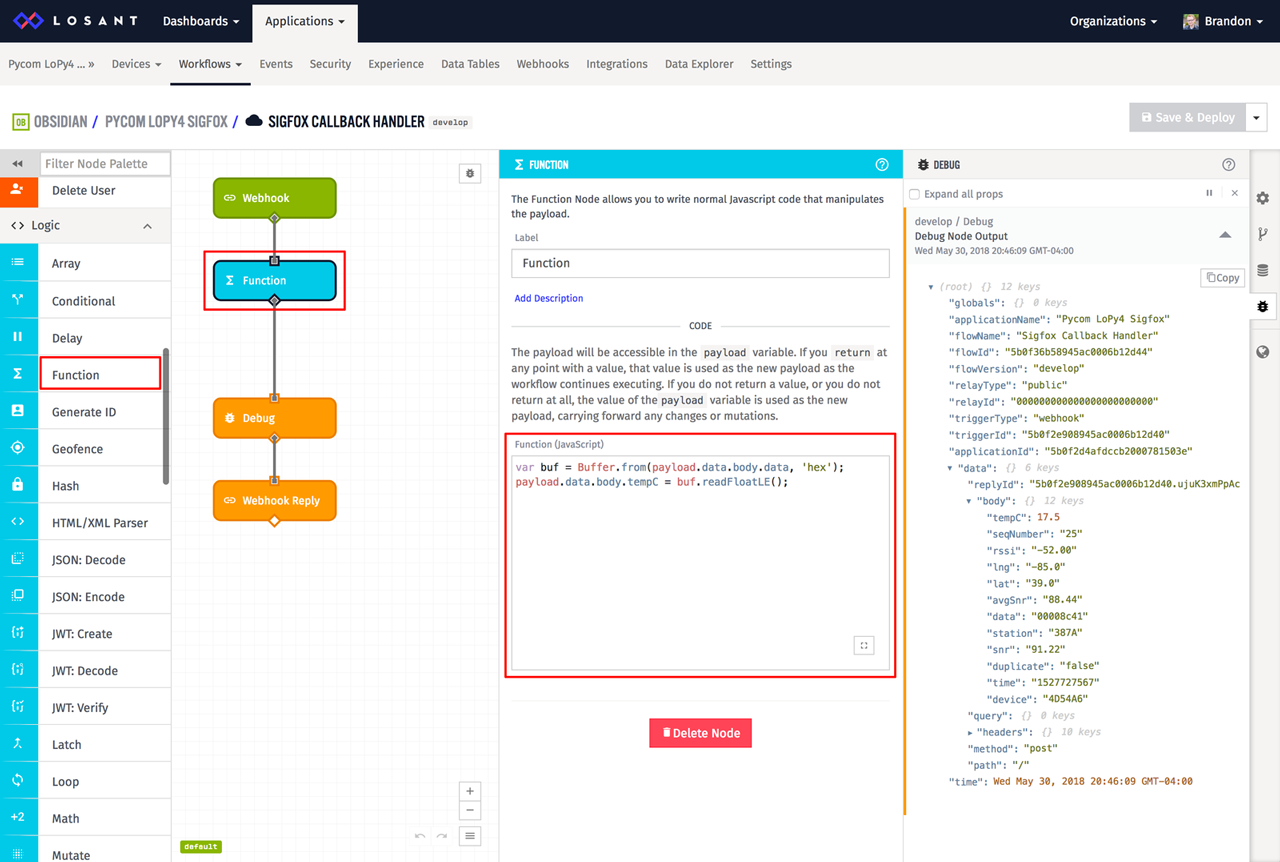Open the versions branch icon tab

pos(1263,234)
